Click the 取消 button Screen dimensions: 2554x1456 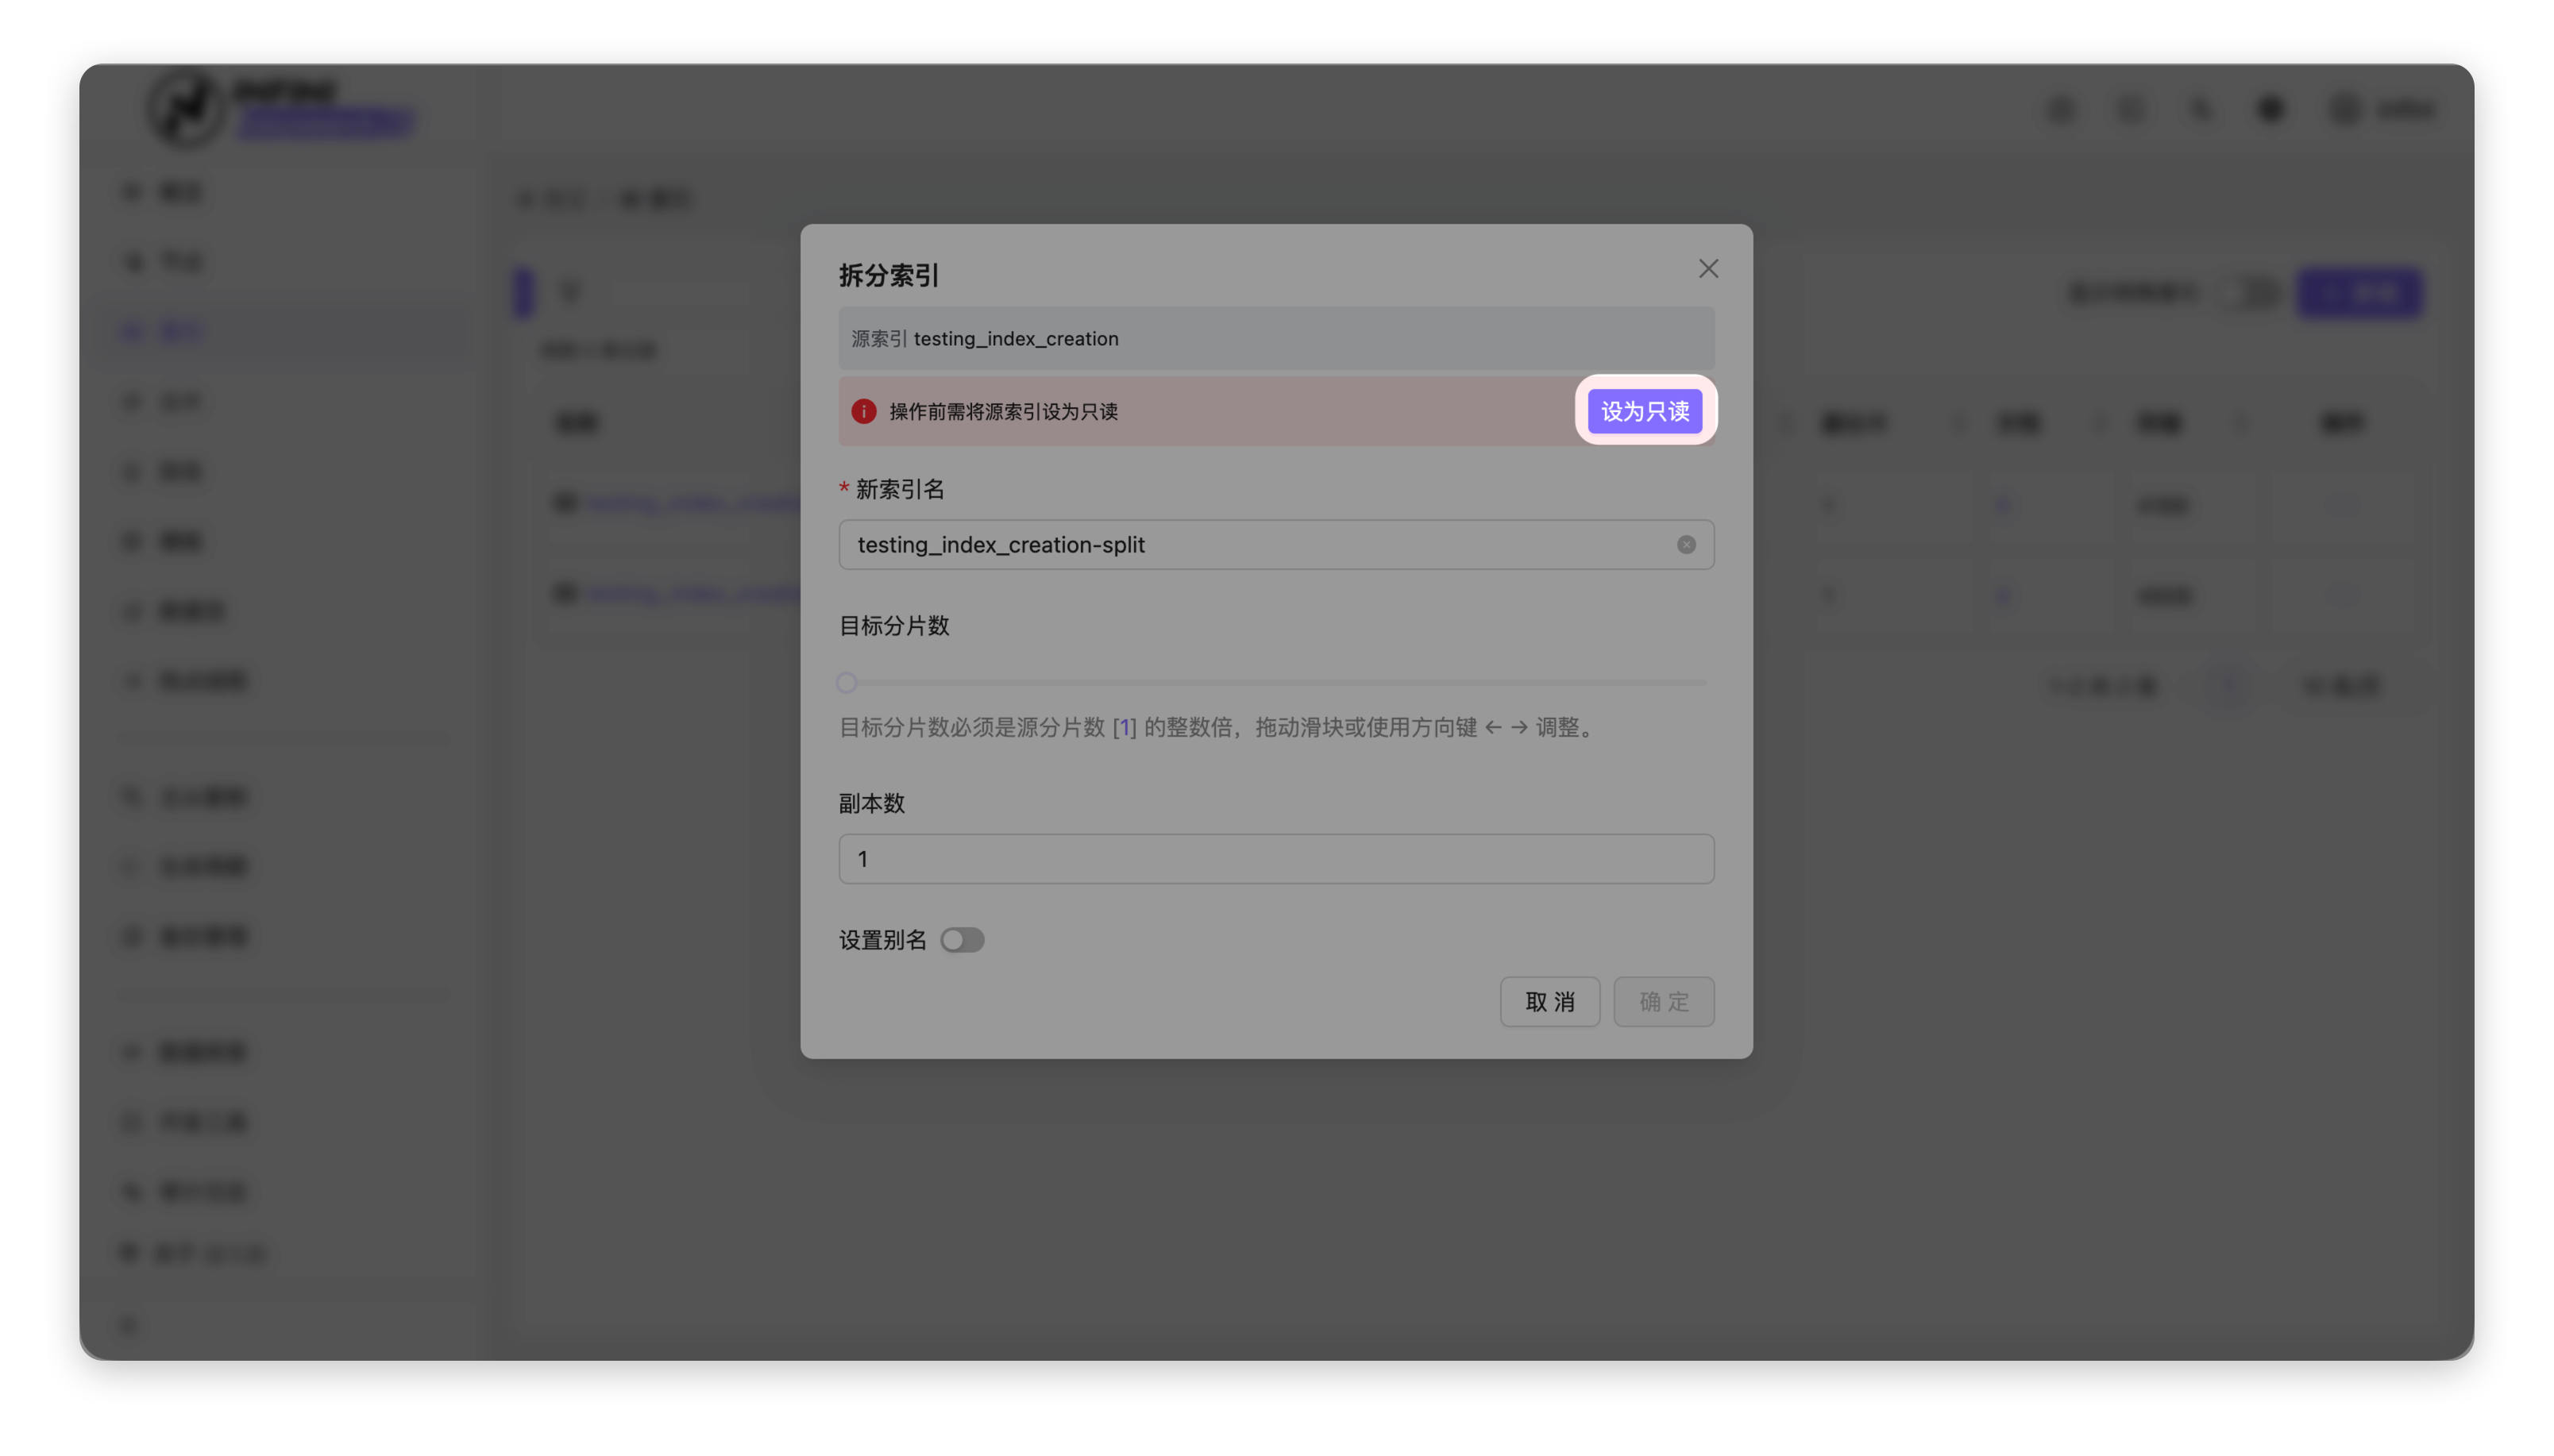(x=1549, y=1001)
